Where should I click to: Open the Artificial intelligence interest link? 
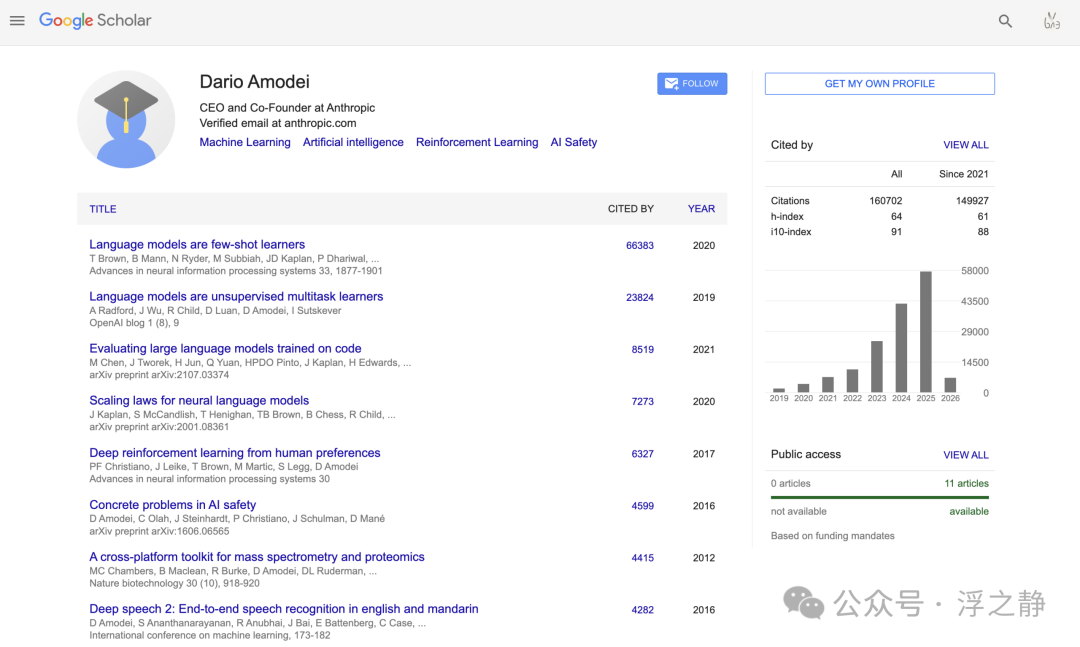click(353, 142)
